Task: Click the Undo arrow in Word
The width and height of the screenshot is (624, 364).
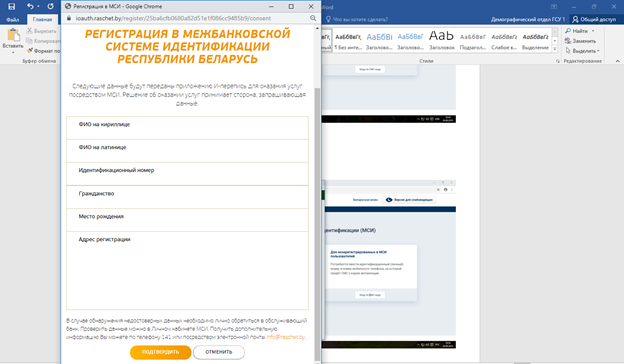Action: (30, 6)
